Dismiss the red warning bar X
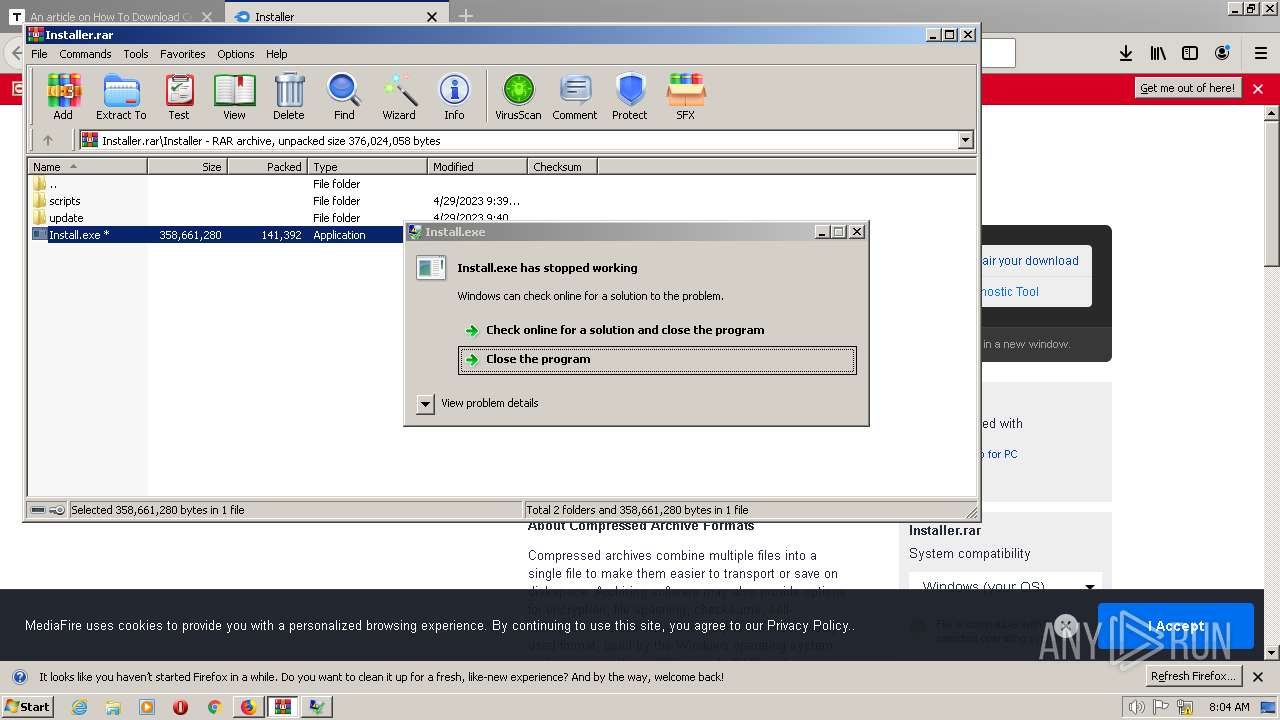1280x720 pixels. 1258,89
